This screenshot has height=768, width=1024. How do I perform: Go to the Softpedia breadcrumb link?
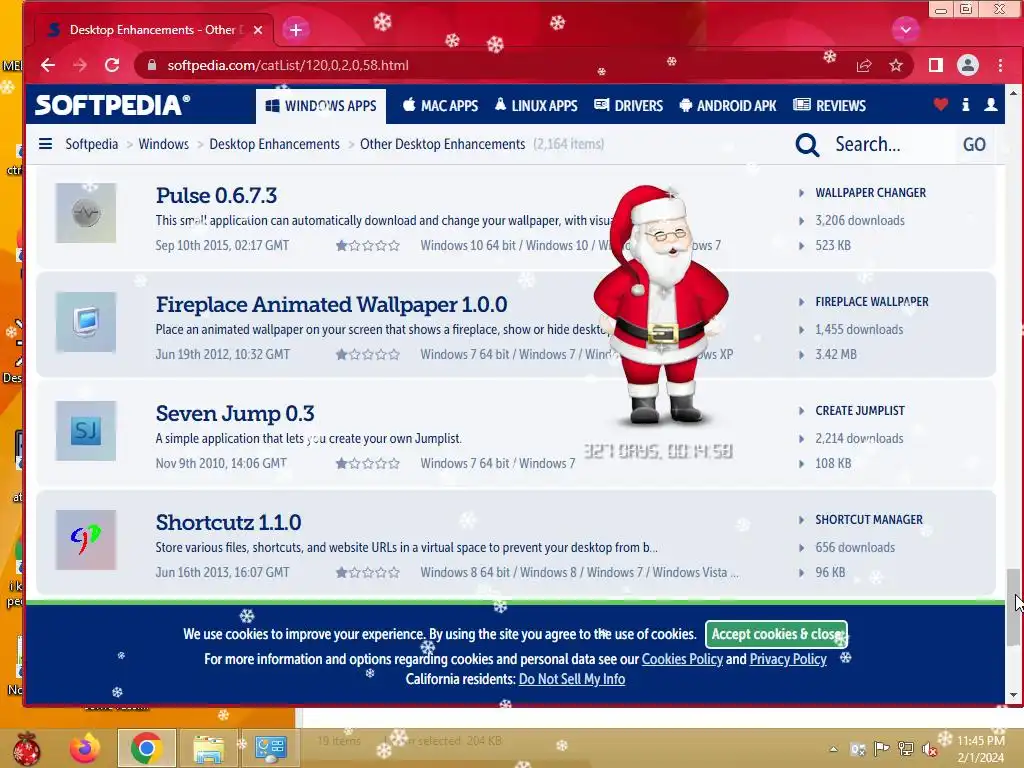click(91, 144)
